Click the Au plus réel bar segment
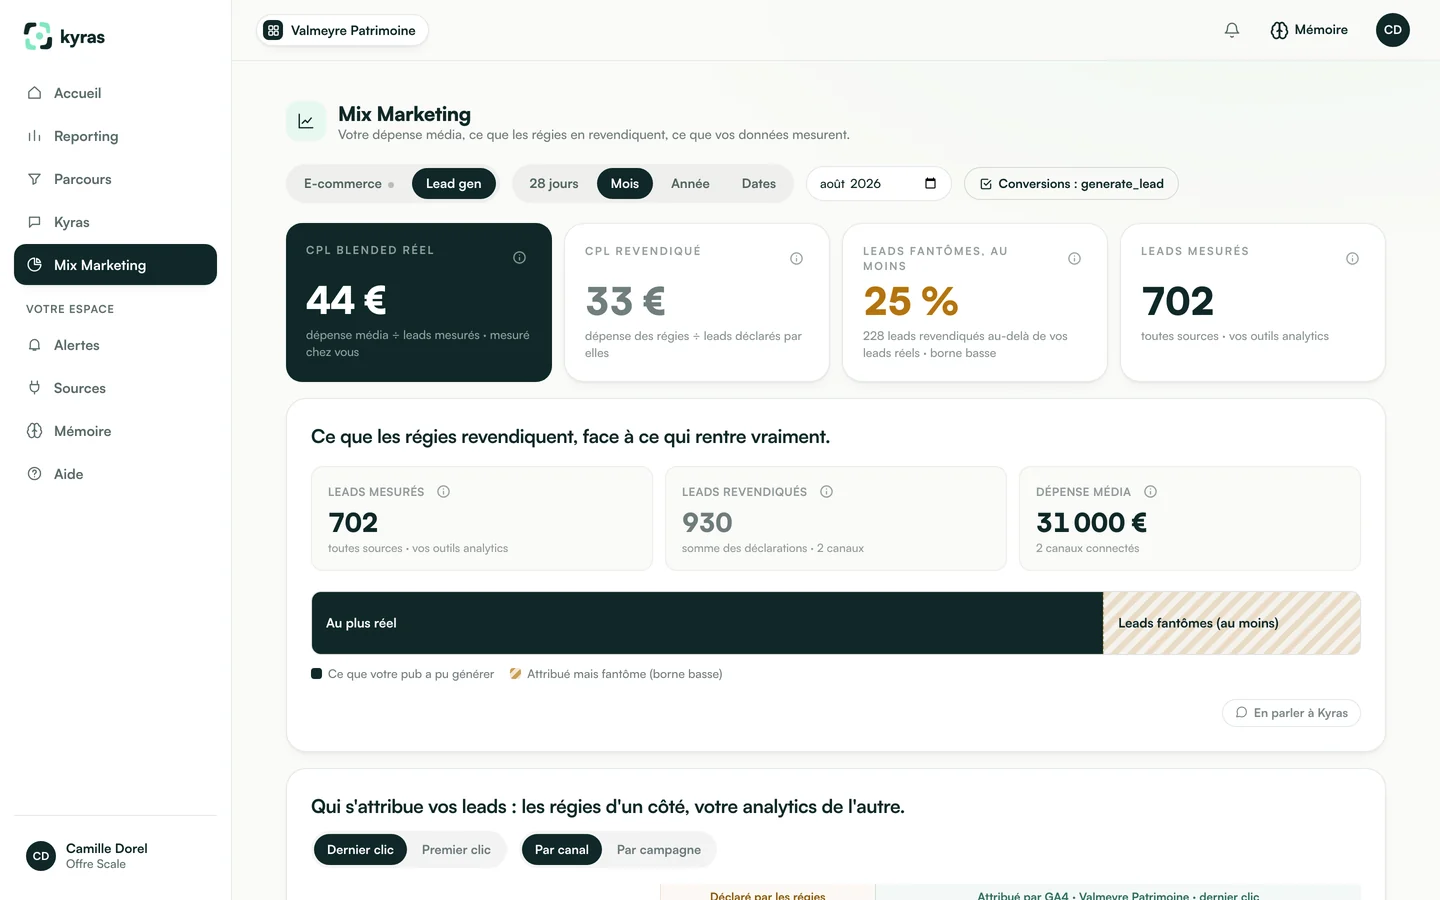Viewport: 1440px width, 900px height. click(x=707, y=623)
